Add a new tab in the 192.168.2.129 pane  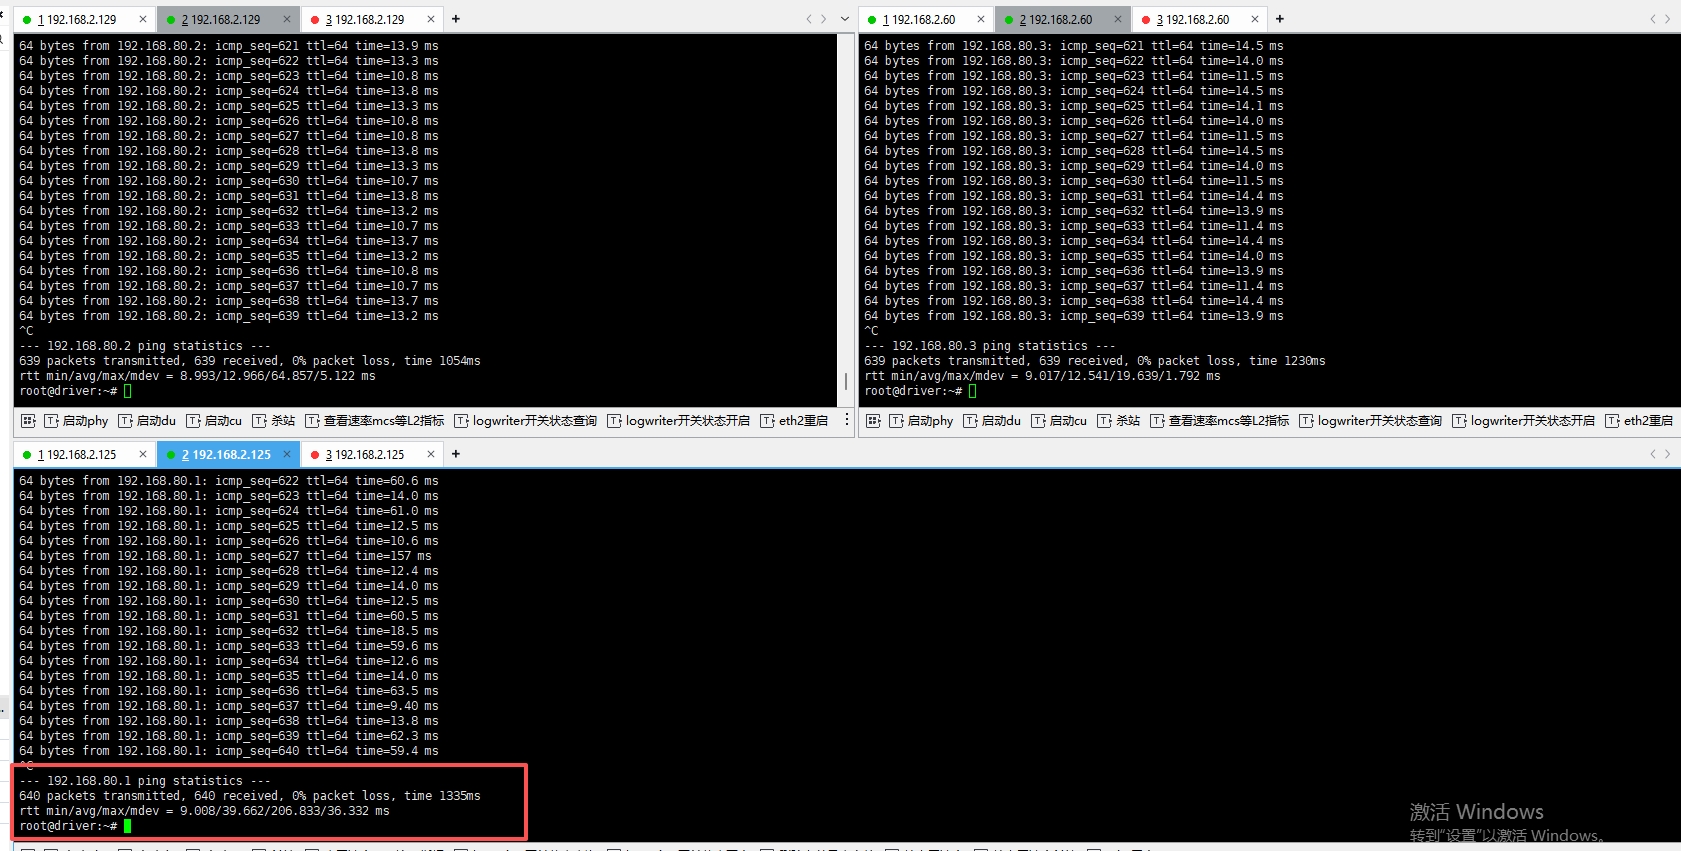coord(456,19)
